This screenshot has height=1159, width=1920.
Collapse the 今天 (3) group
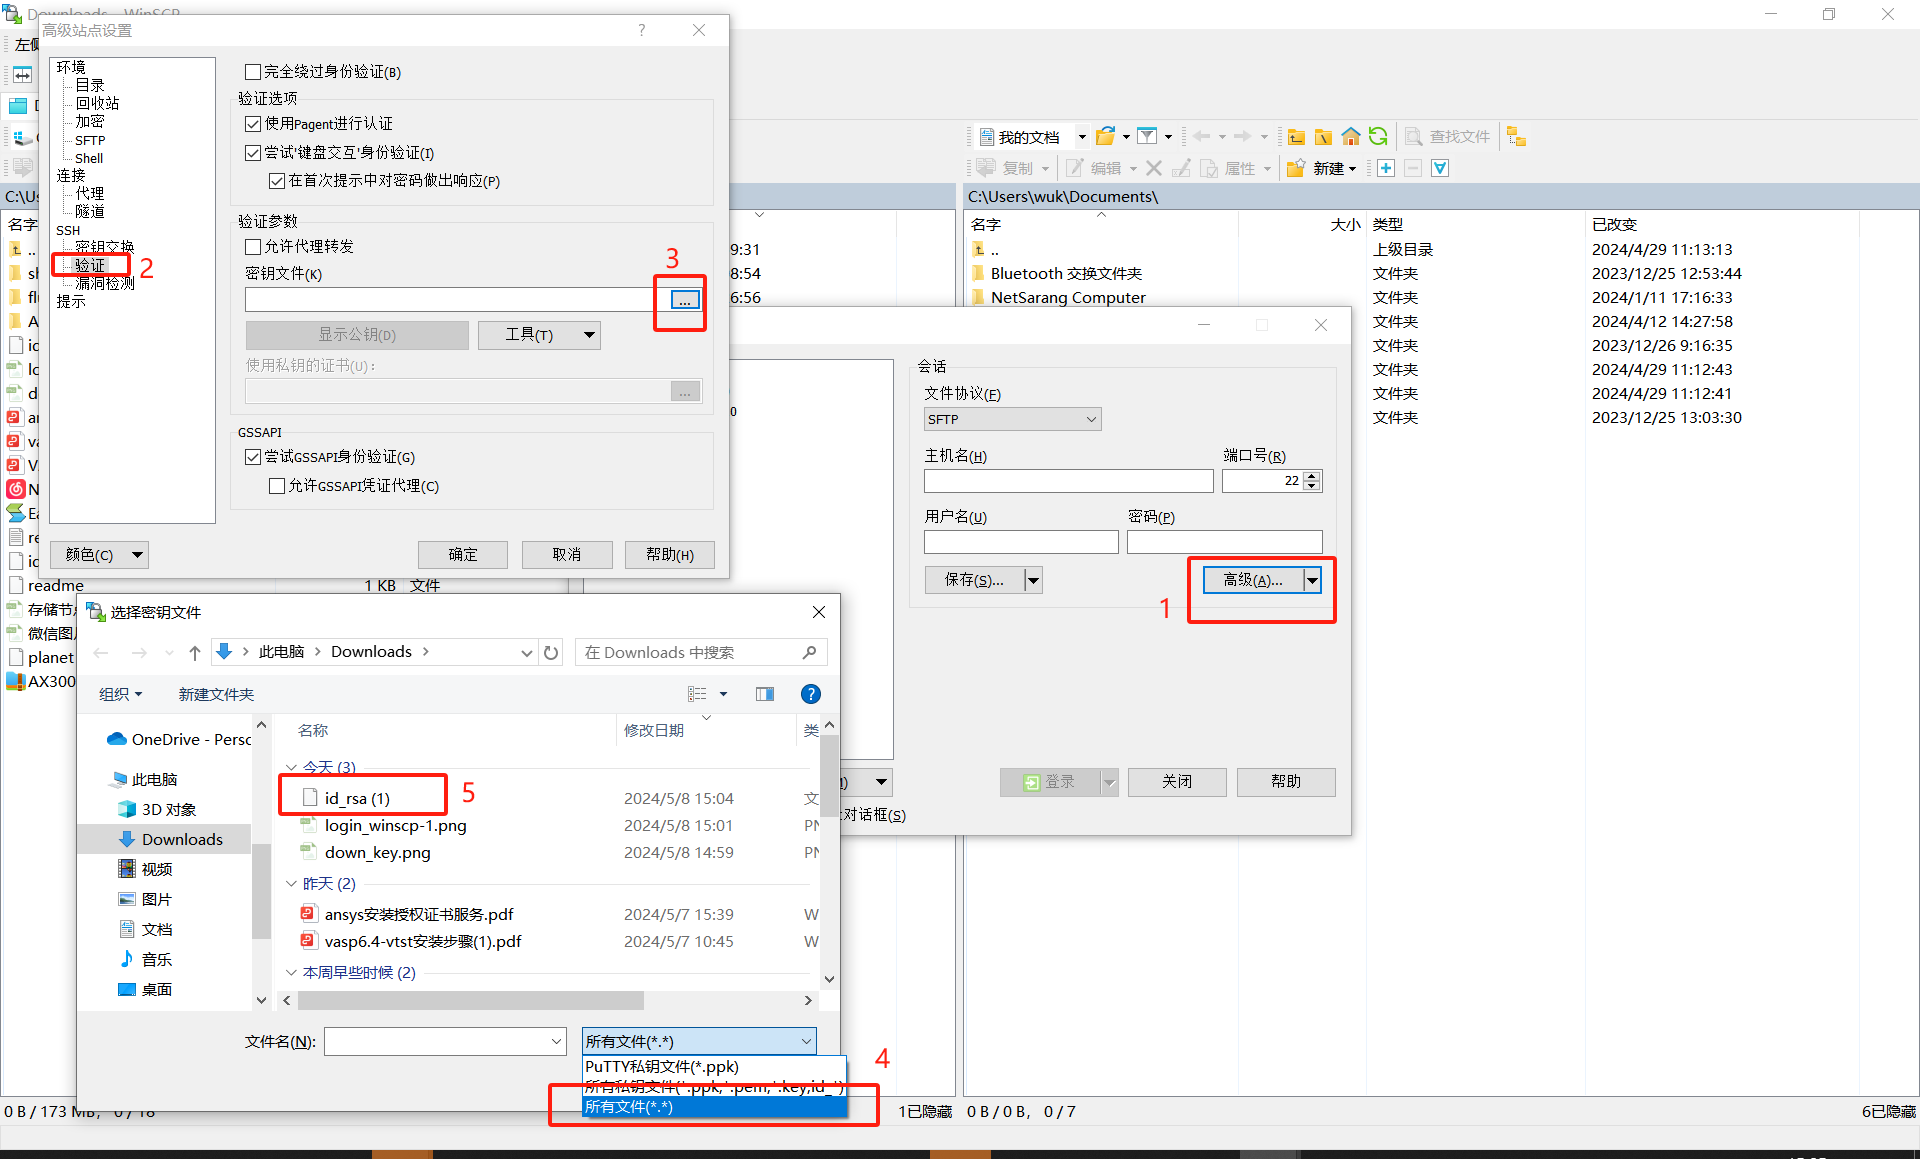[291, 767]
